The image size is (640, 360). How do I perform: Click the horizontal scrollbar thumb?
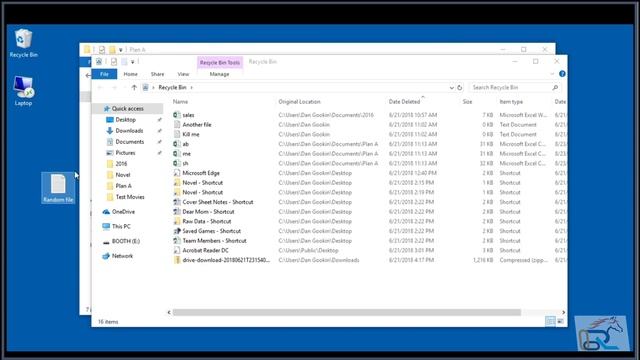(347, 312)
